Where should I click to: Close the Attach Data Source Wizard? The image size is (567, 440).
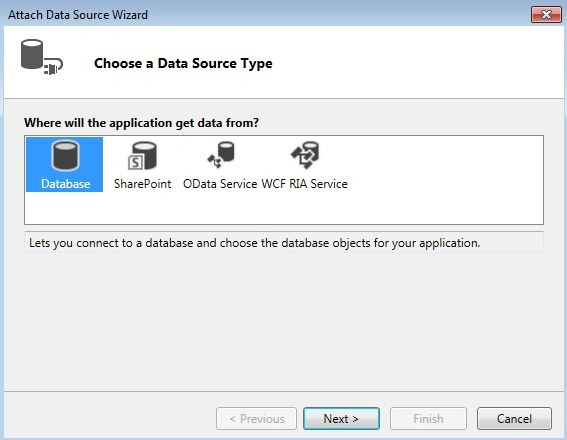point(546,15)
